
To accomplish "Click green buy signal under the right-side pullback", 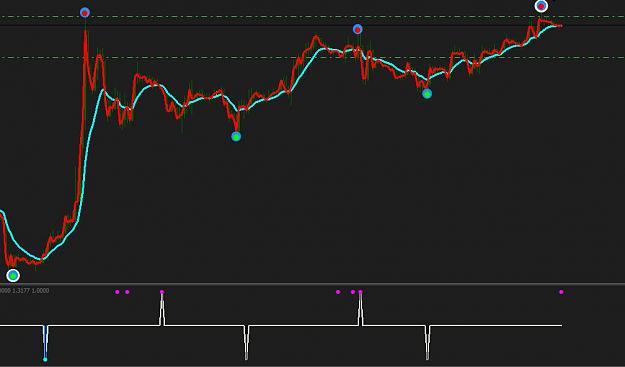I will tap(427, 94).
